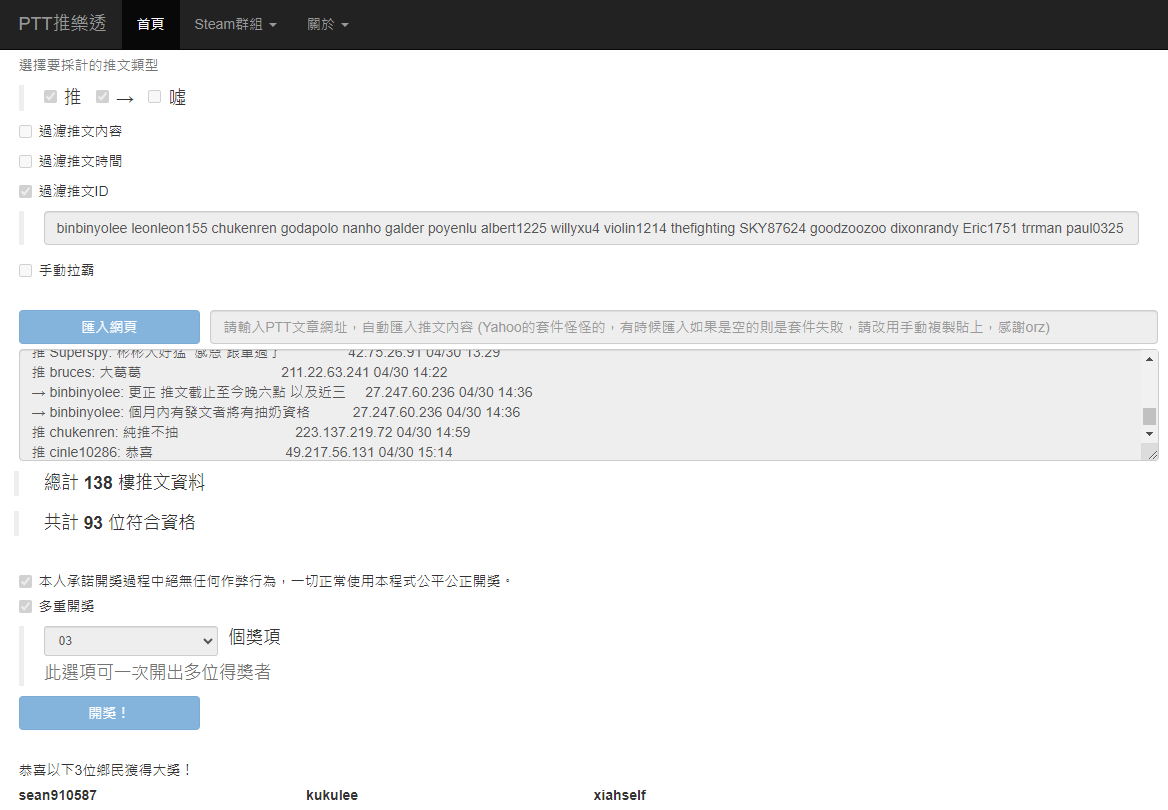Viewport: 1168px width, 810px height.
Task: Expand the Steam群組 dropdown menu
Action: tap(235, 25)
